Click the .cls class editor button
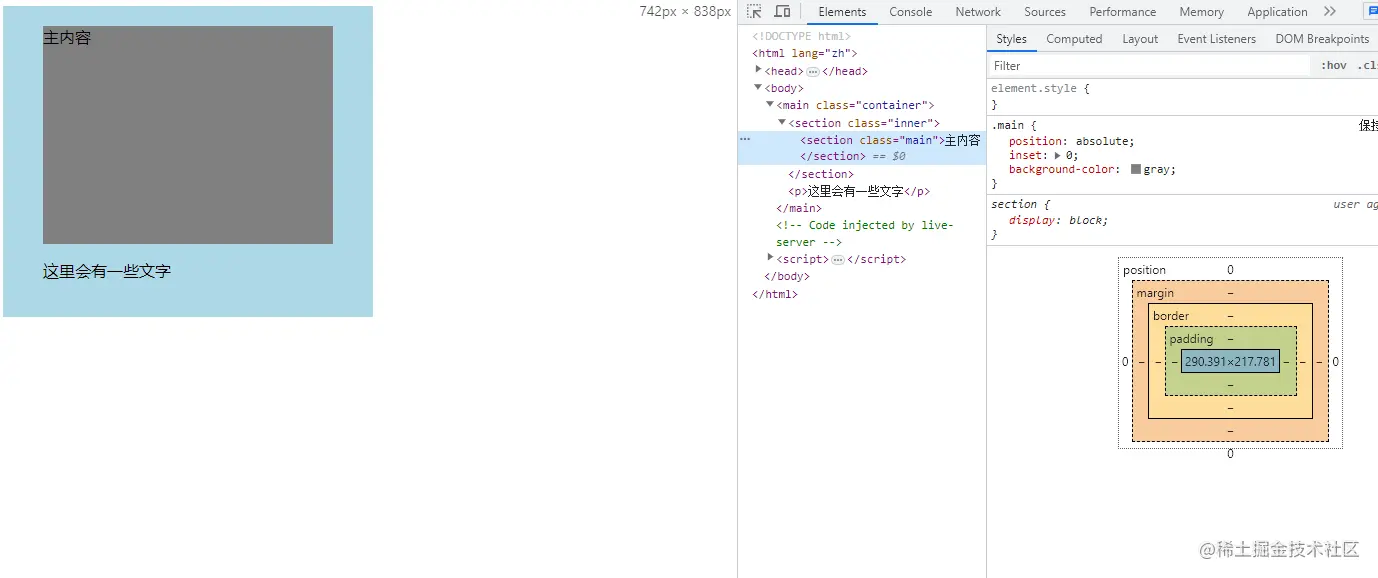 click(x=1367, y=66)
